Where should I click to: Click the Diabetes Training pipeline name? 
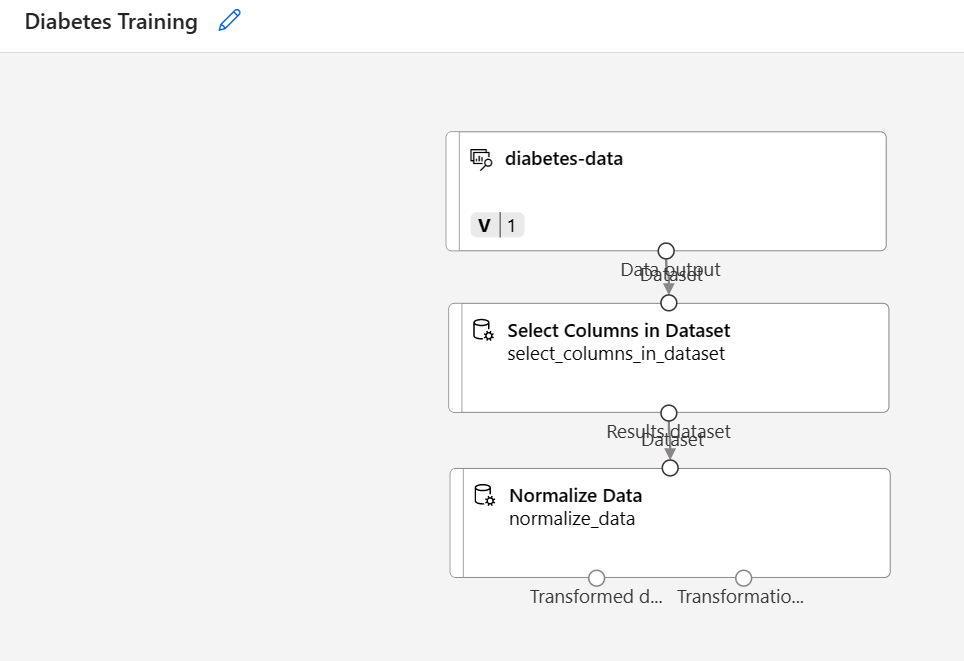click(x=111, y=22)
